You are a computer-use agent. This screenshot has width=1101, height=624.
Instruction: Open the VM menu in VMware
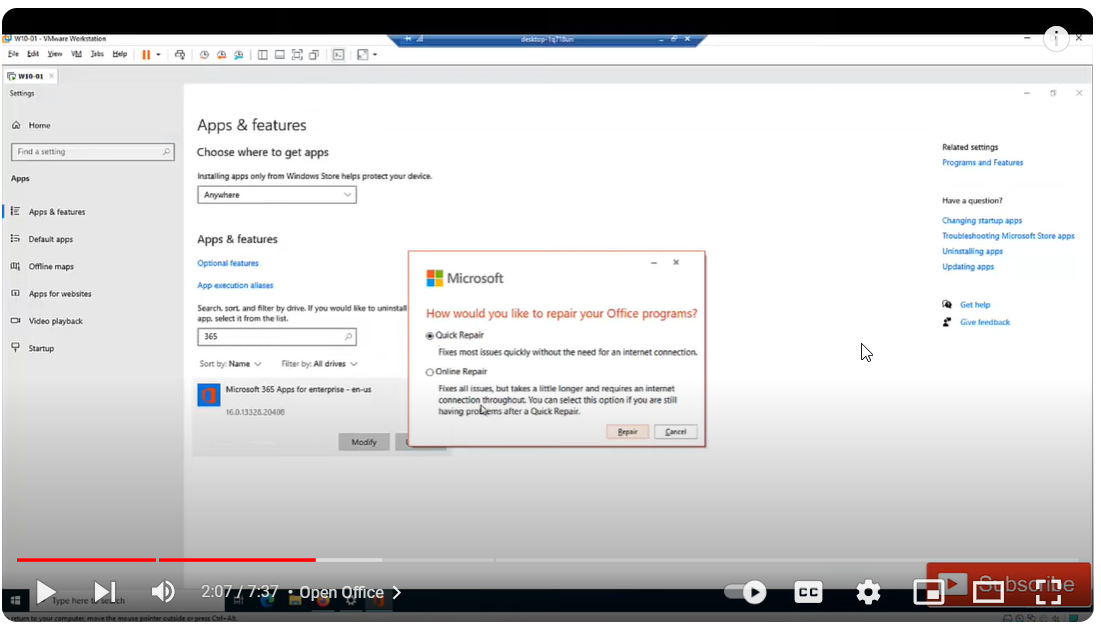[76, 54]
